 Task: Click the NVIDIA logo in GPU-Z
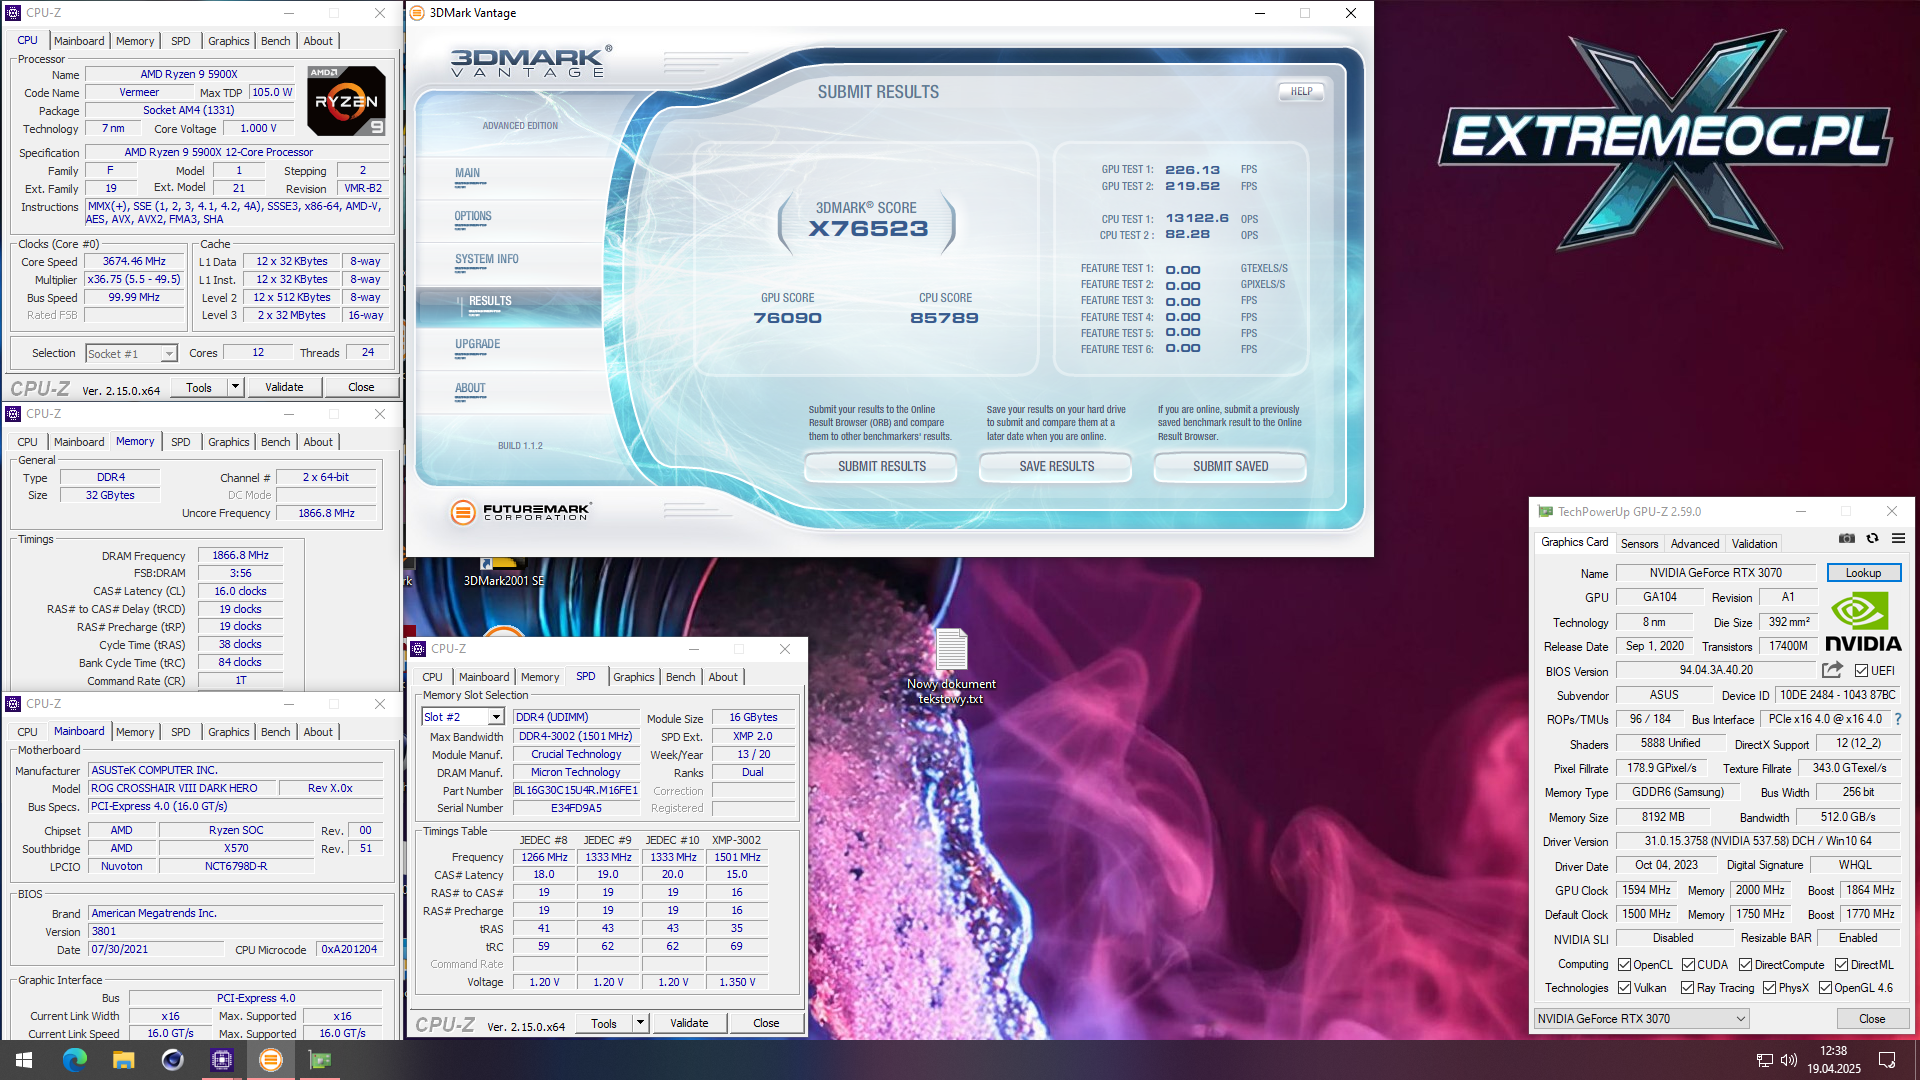tap(1863, 622)
